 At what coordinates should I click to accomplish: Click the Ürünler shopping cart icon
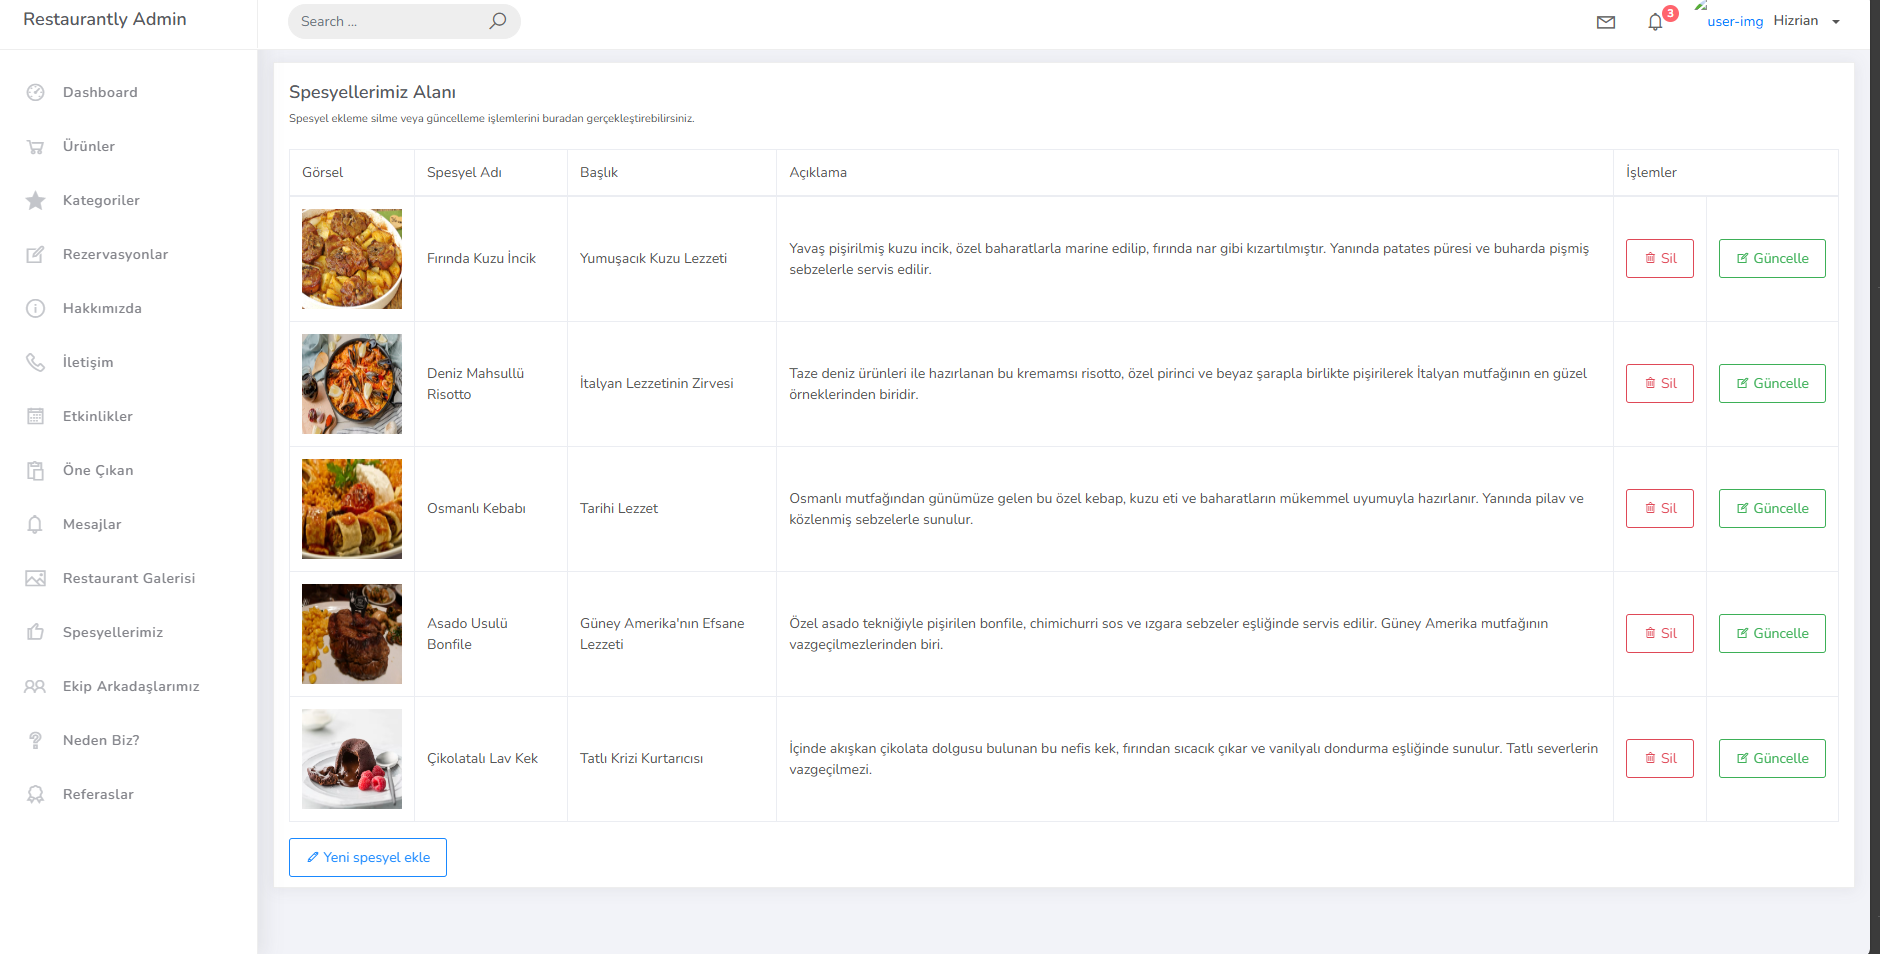pos(36,146)
